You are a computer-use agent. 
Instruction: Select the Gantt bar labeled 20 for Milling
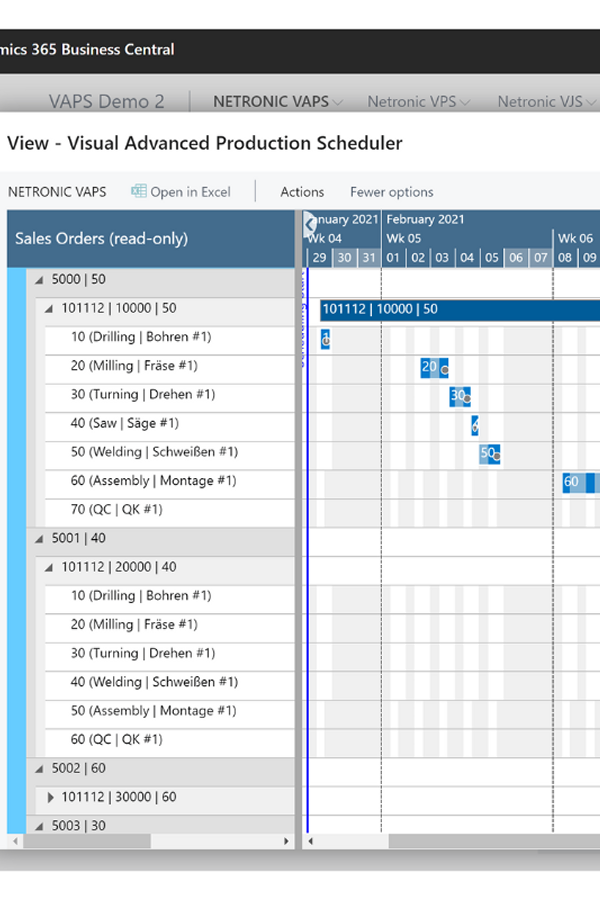click(x=430, y=367)
